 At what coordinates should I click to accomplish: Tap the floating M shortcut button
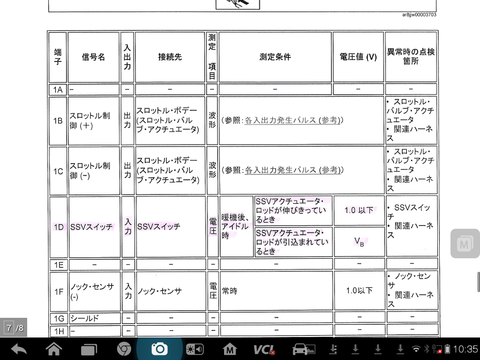(465, 243)
